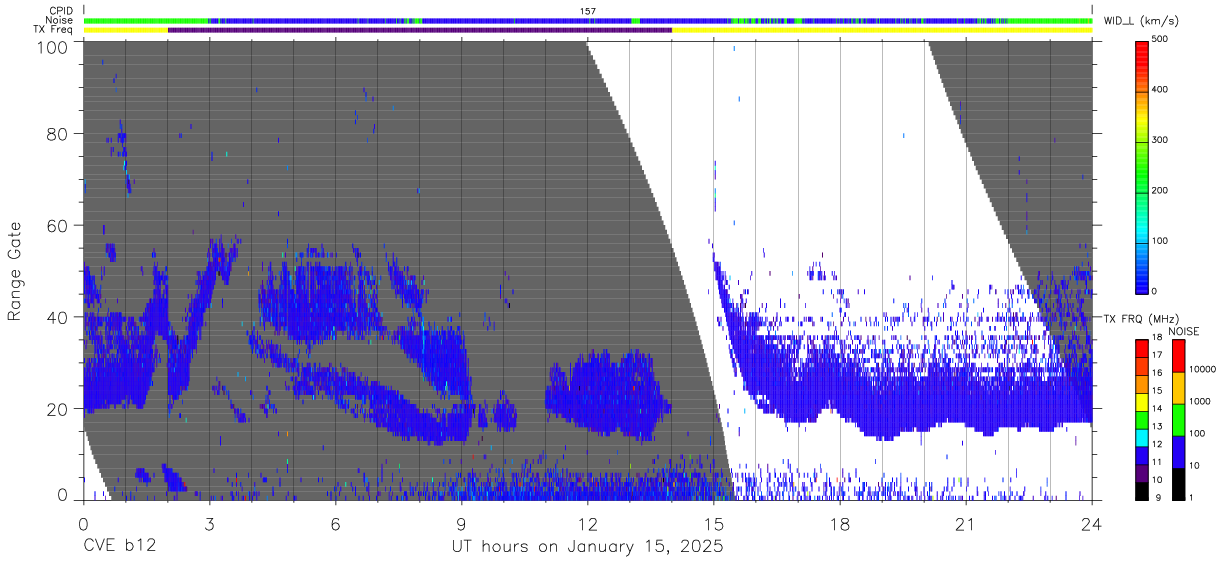This screenshot has width=1228, height=567.
Task: Click the TX Freq row label
Action: (x=53, y=30)
